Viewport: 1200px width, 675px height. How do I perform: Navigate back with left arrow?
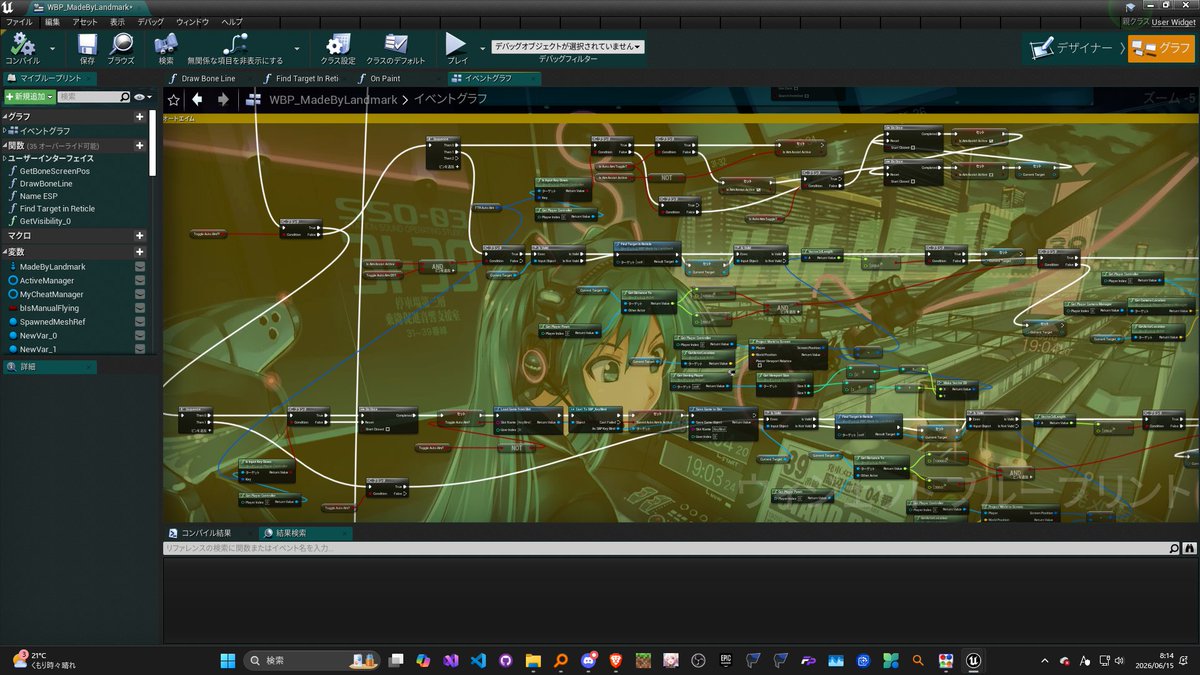pyautogui.click(x=197, y=99)
